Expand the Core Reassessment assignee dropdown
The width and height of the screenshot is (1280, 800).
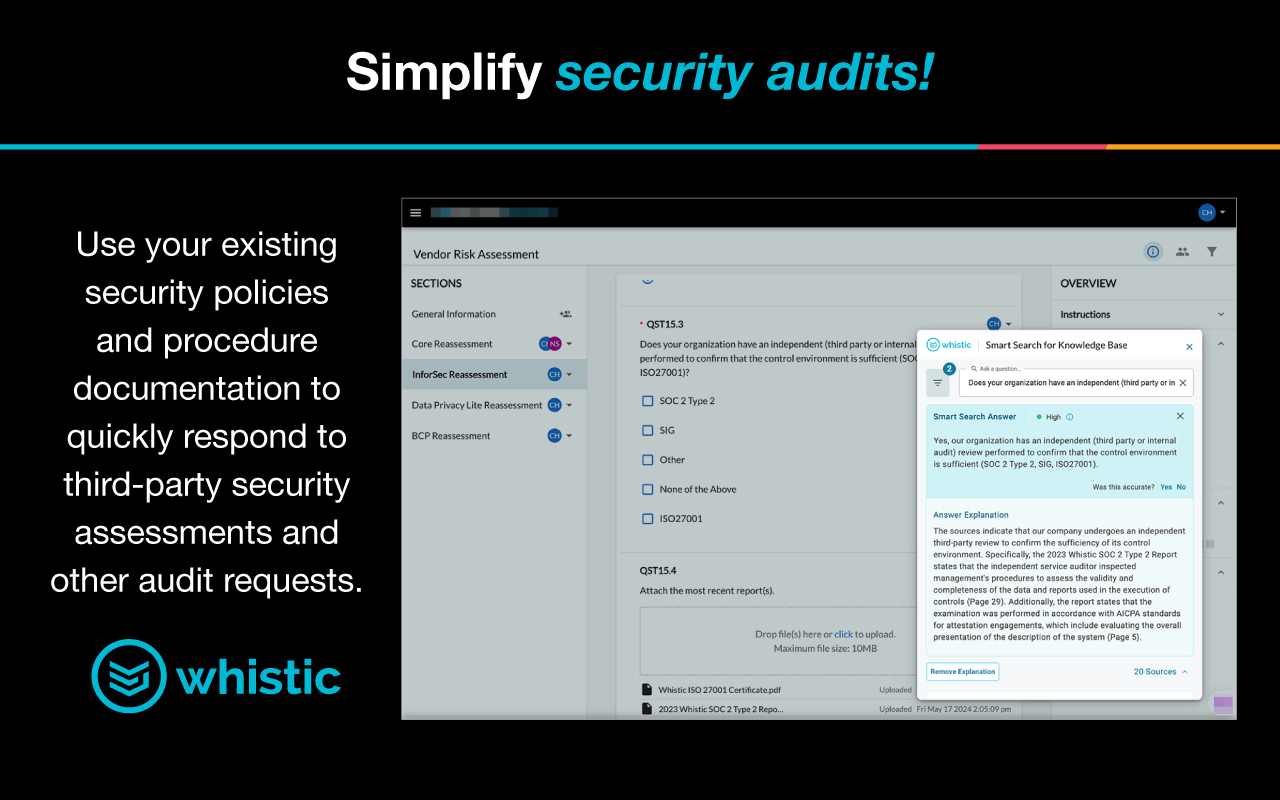pos(569,344)
